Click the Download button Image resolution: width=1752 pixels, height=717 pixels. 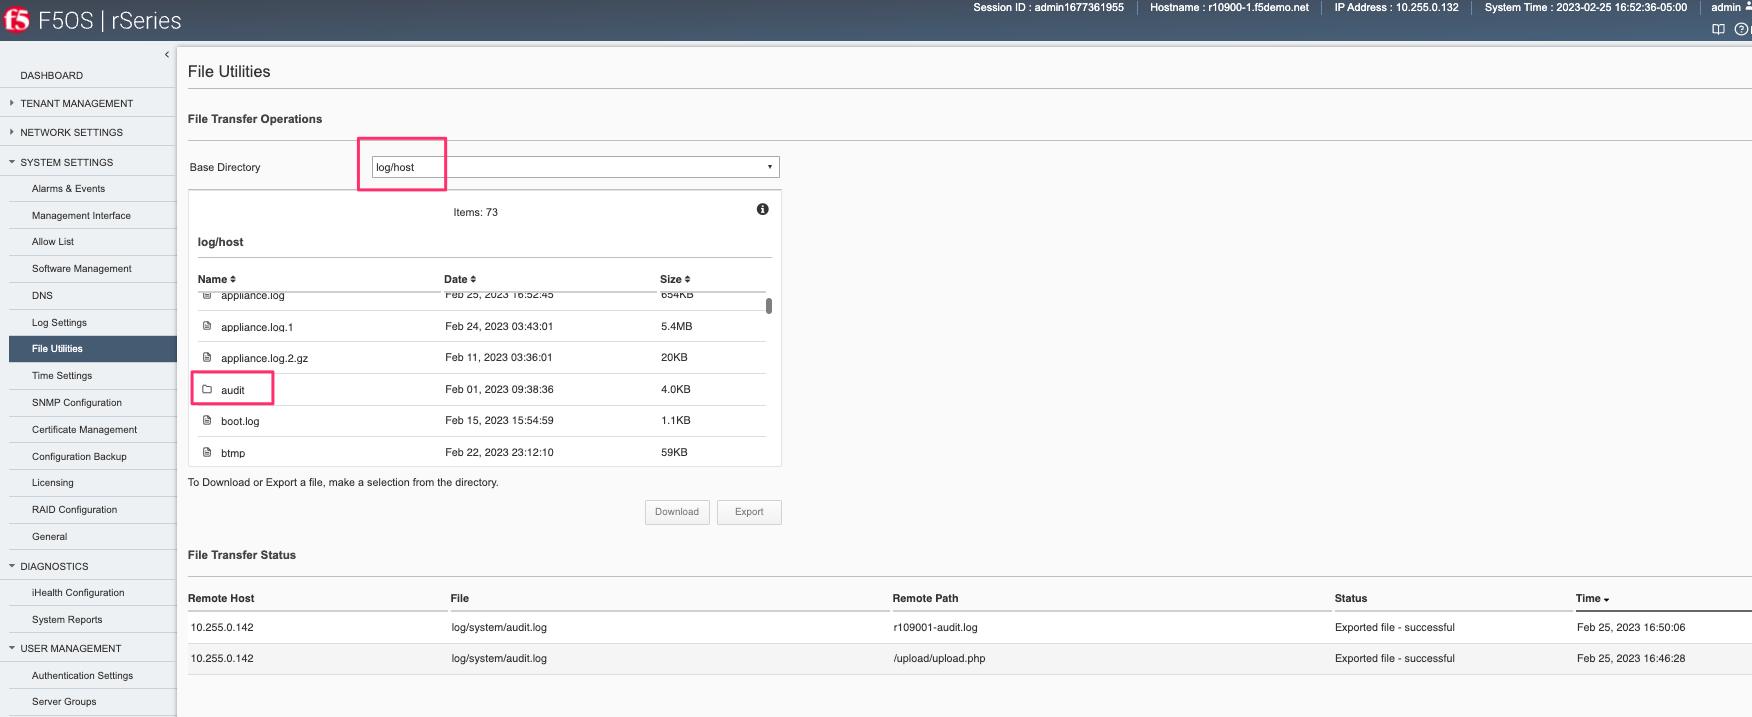coord(677,512)
